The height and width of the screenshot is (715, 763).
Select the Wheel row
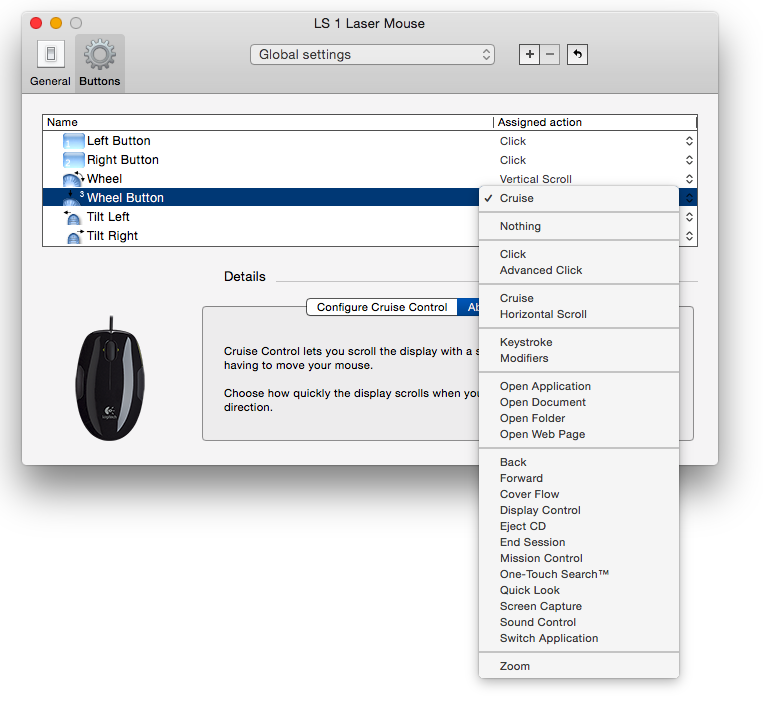(x=370, y=179)
